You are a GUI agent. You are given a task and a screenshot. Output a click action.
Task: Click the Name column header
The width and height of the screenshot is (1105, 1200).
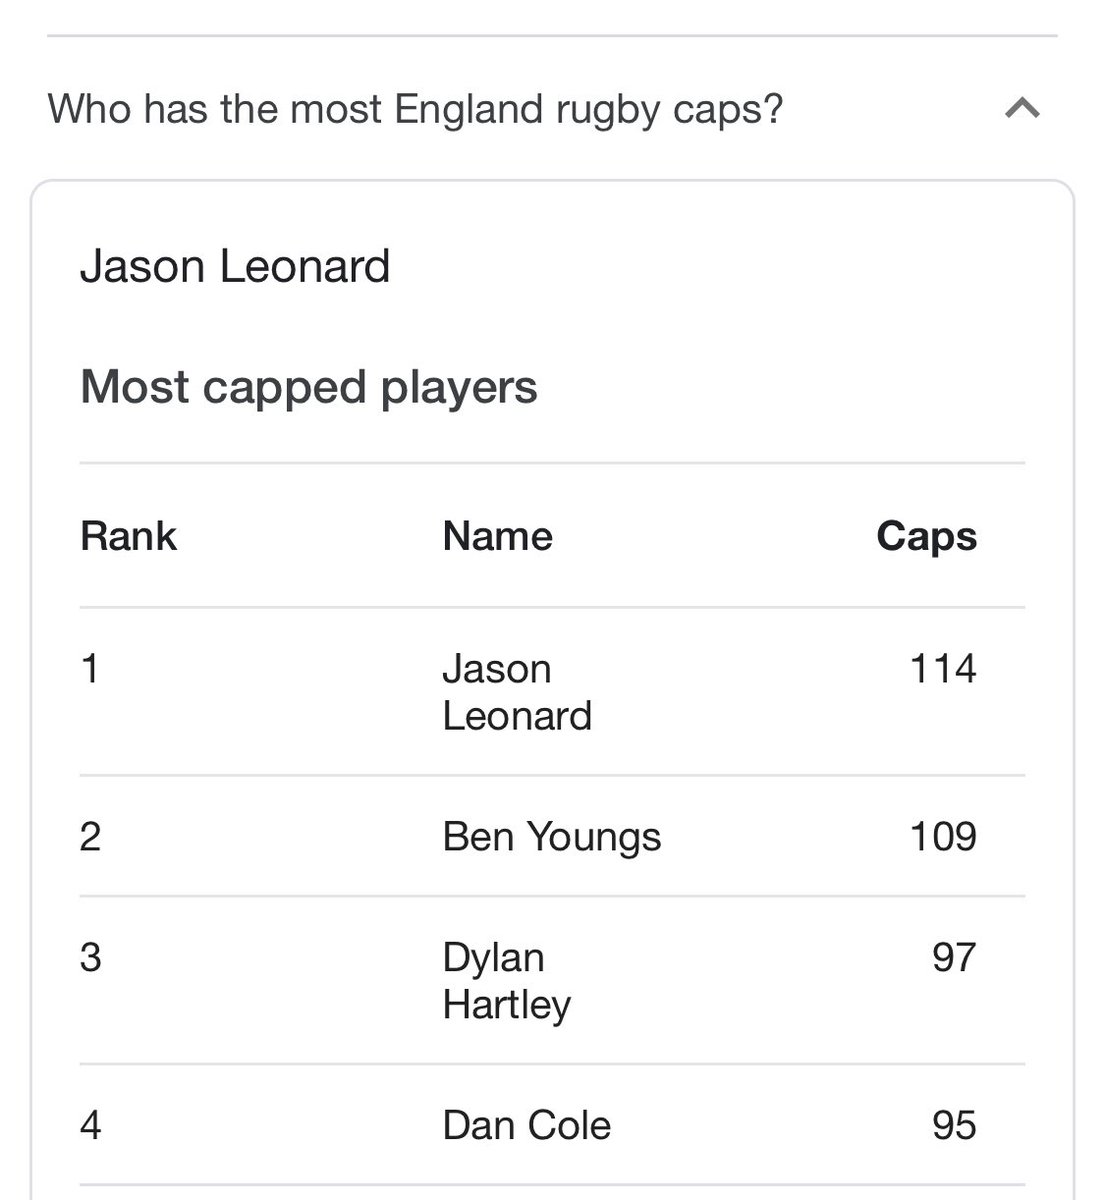point(497,536)
